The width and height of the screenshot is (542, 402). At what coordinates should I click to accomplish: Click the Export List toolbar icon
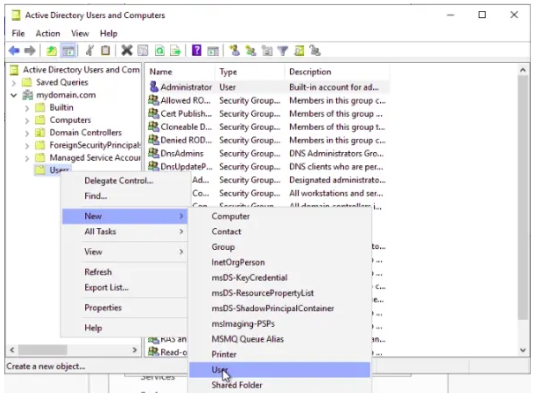tap(176, 50)
